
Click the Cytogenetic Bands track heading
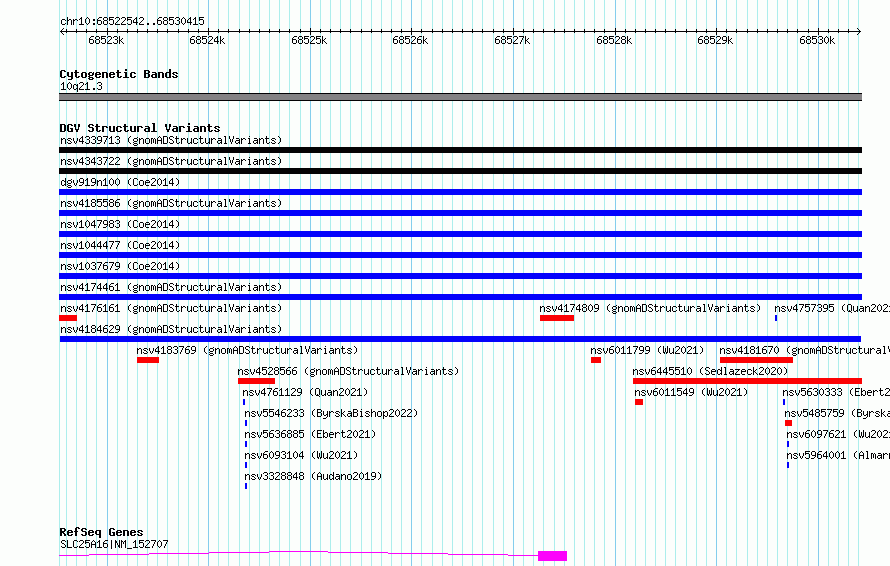coord(119,74)
